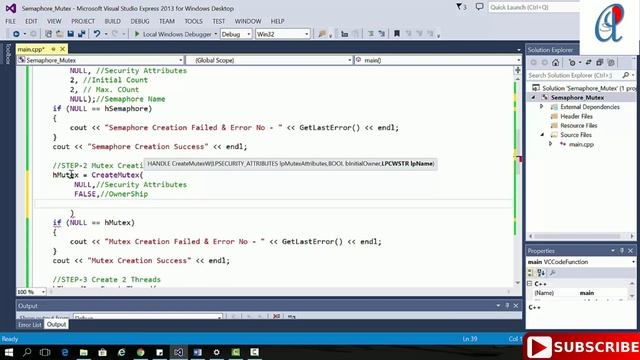The image size is (640, 360).
Task: Open the HELP menu
Action: point(278,21)
